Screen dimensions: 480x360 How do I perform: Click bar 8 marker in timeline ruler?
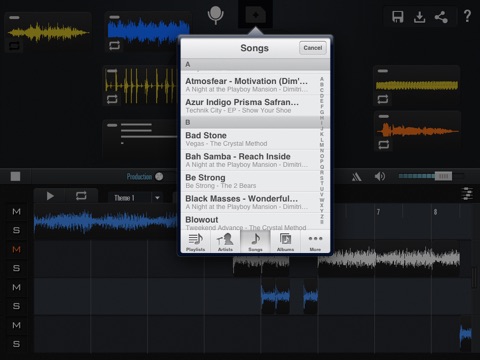(435, 212)
